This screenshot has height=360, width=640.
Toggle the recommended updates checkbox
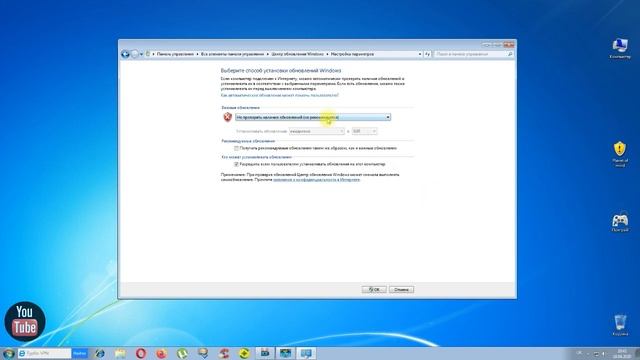tap(236, 149)
